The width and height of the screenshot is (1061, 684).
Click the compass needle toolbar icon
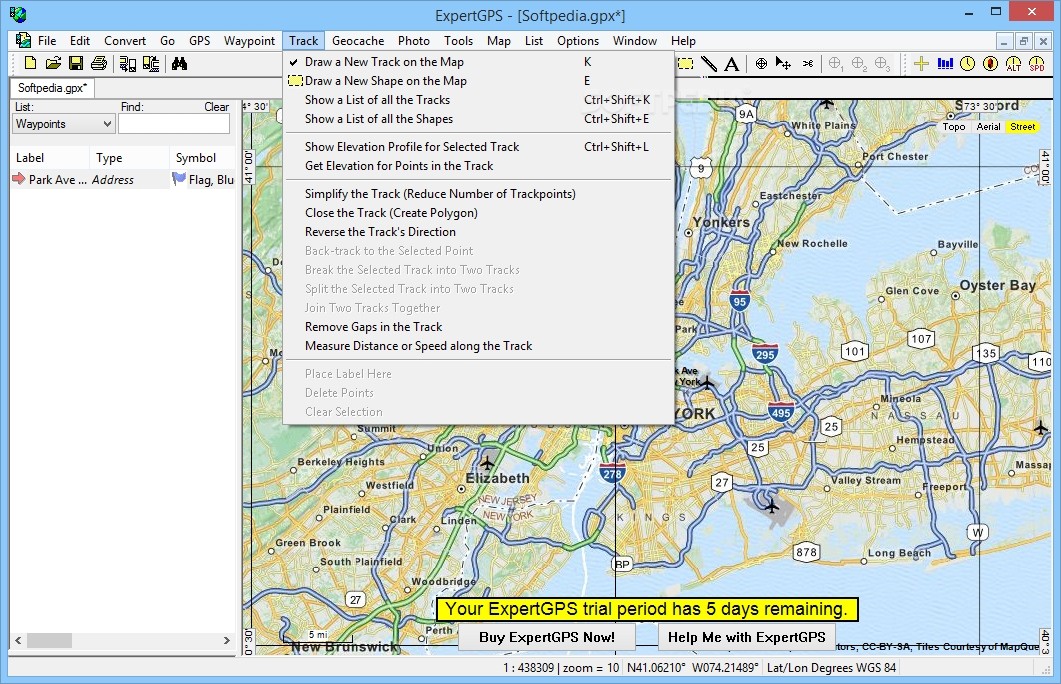pyautogui.click(x=991, y=64)
